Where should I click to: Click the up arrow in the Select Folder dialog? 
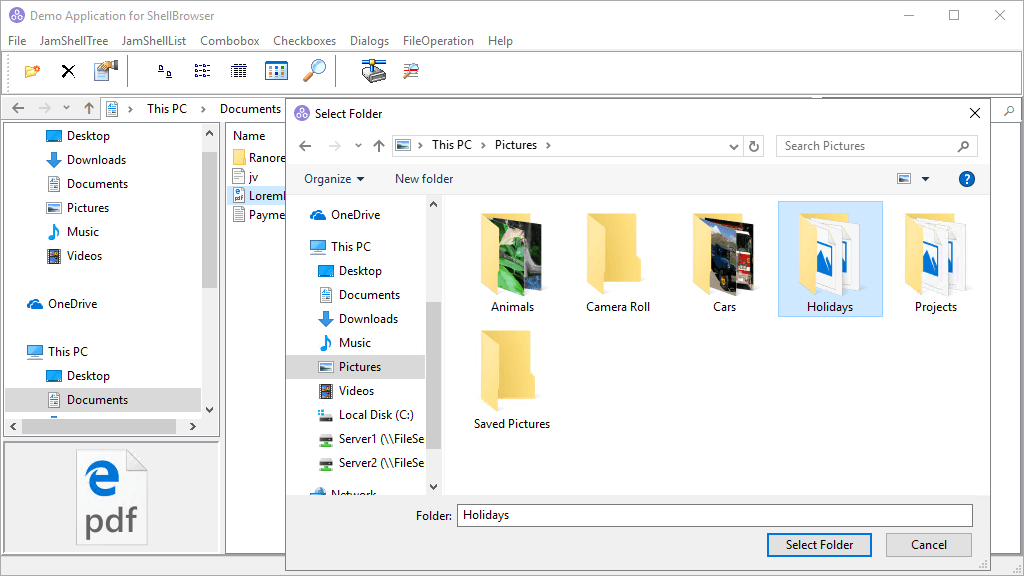pos(379,145)
